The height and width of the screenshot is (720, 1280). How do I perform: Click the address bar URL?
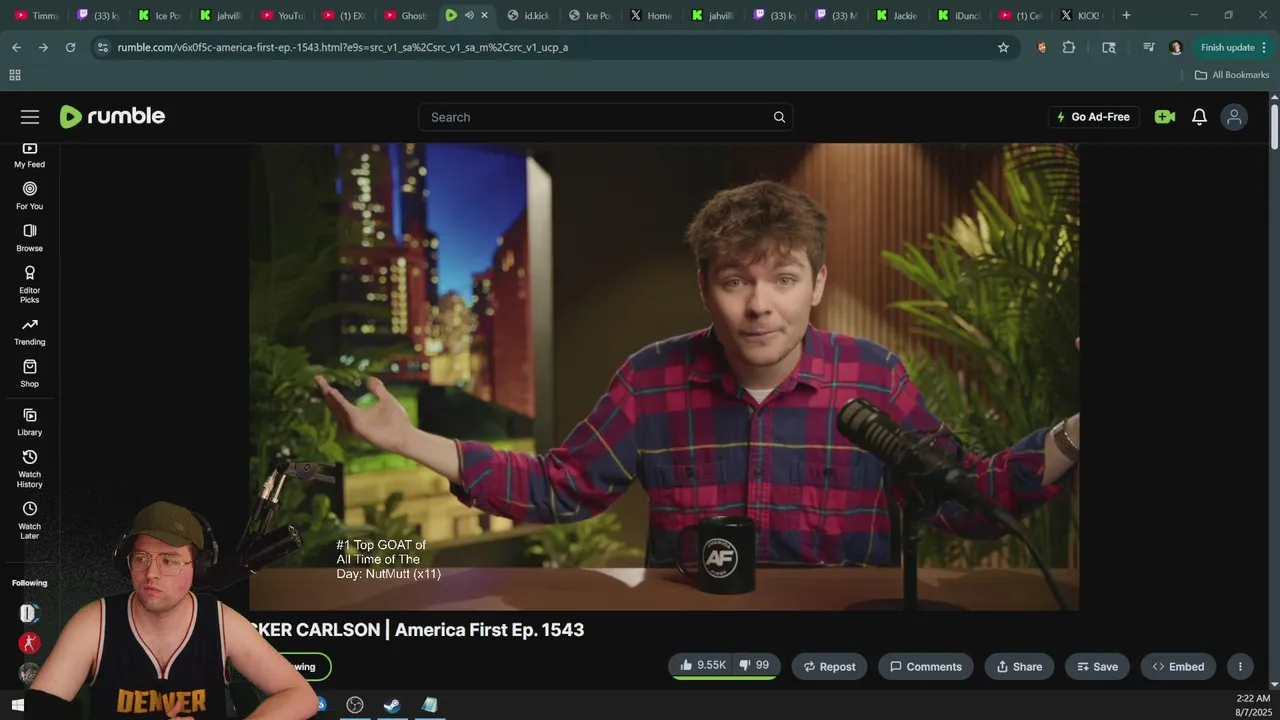342,47
